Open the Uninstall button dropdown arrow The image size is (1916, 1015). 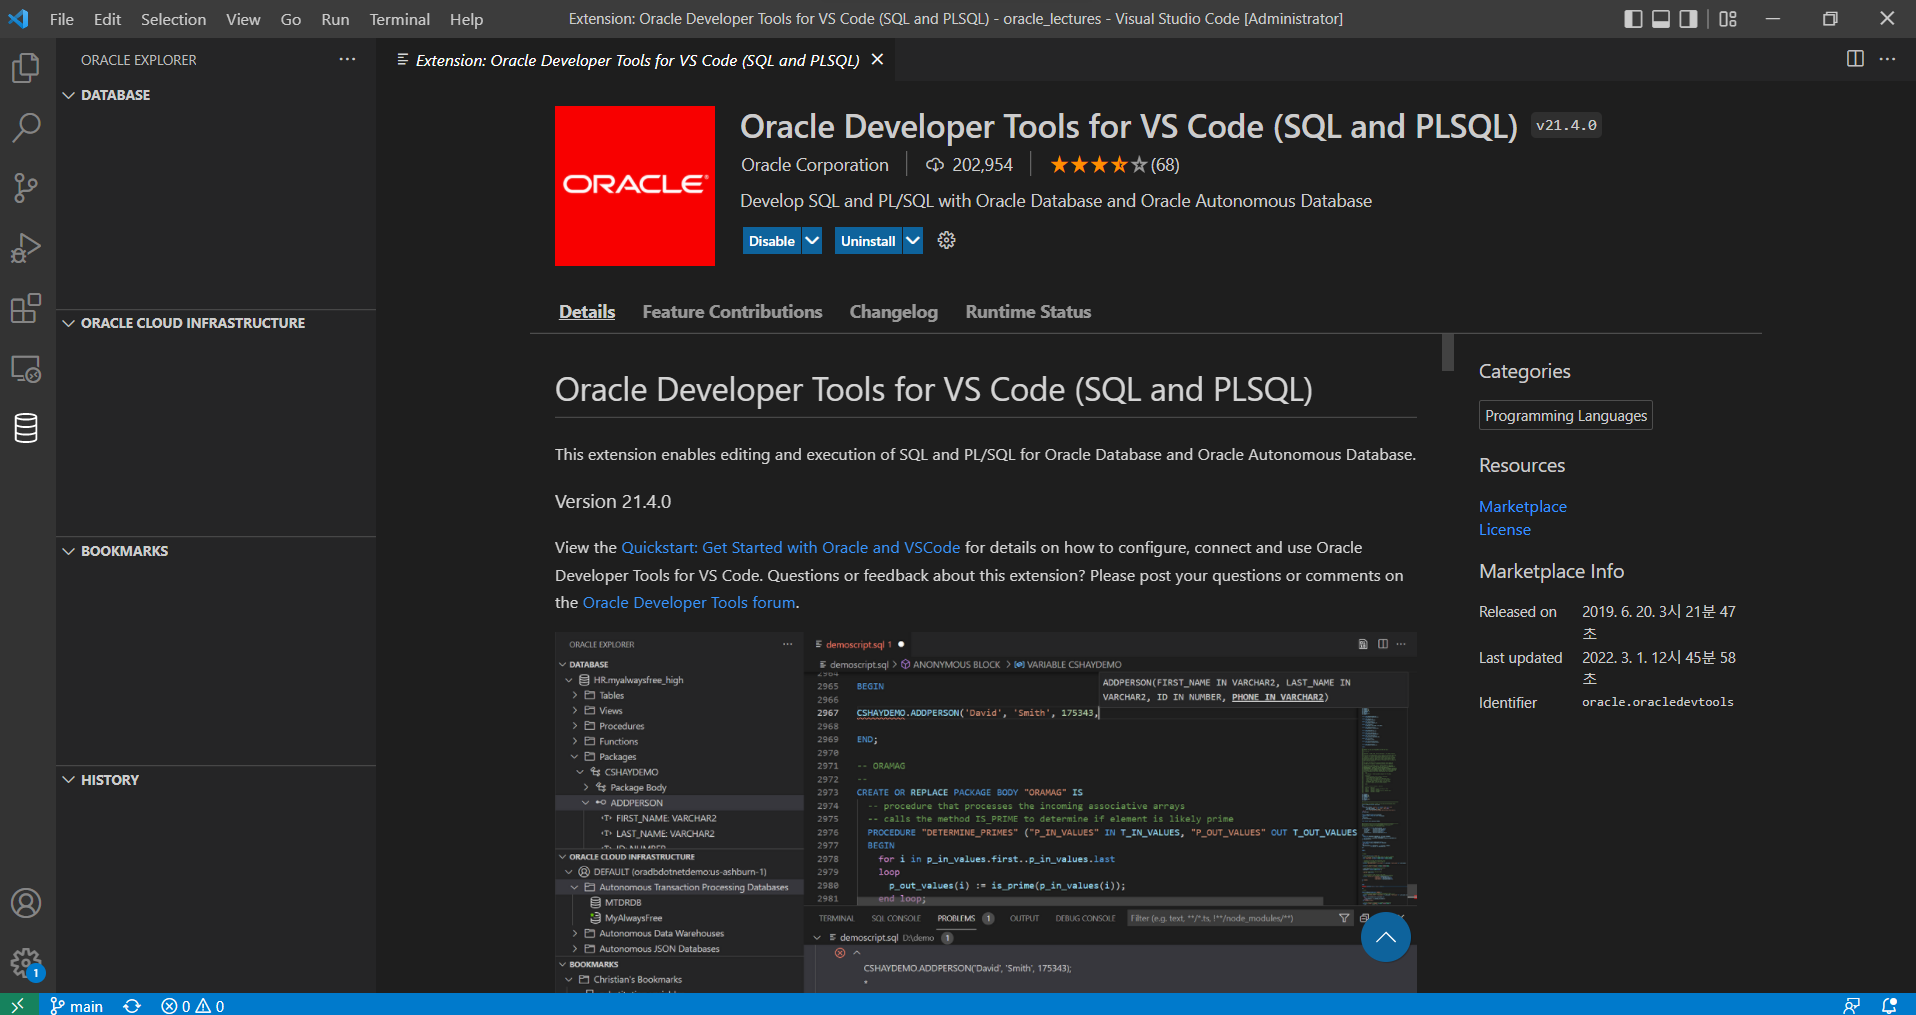[x=913, y=241]
